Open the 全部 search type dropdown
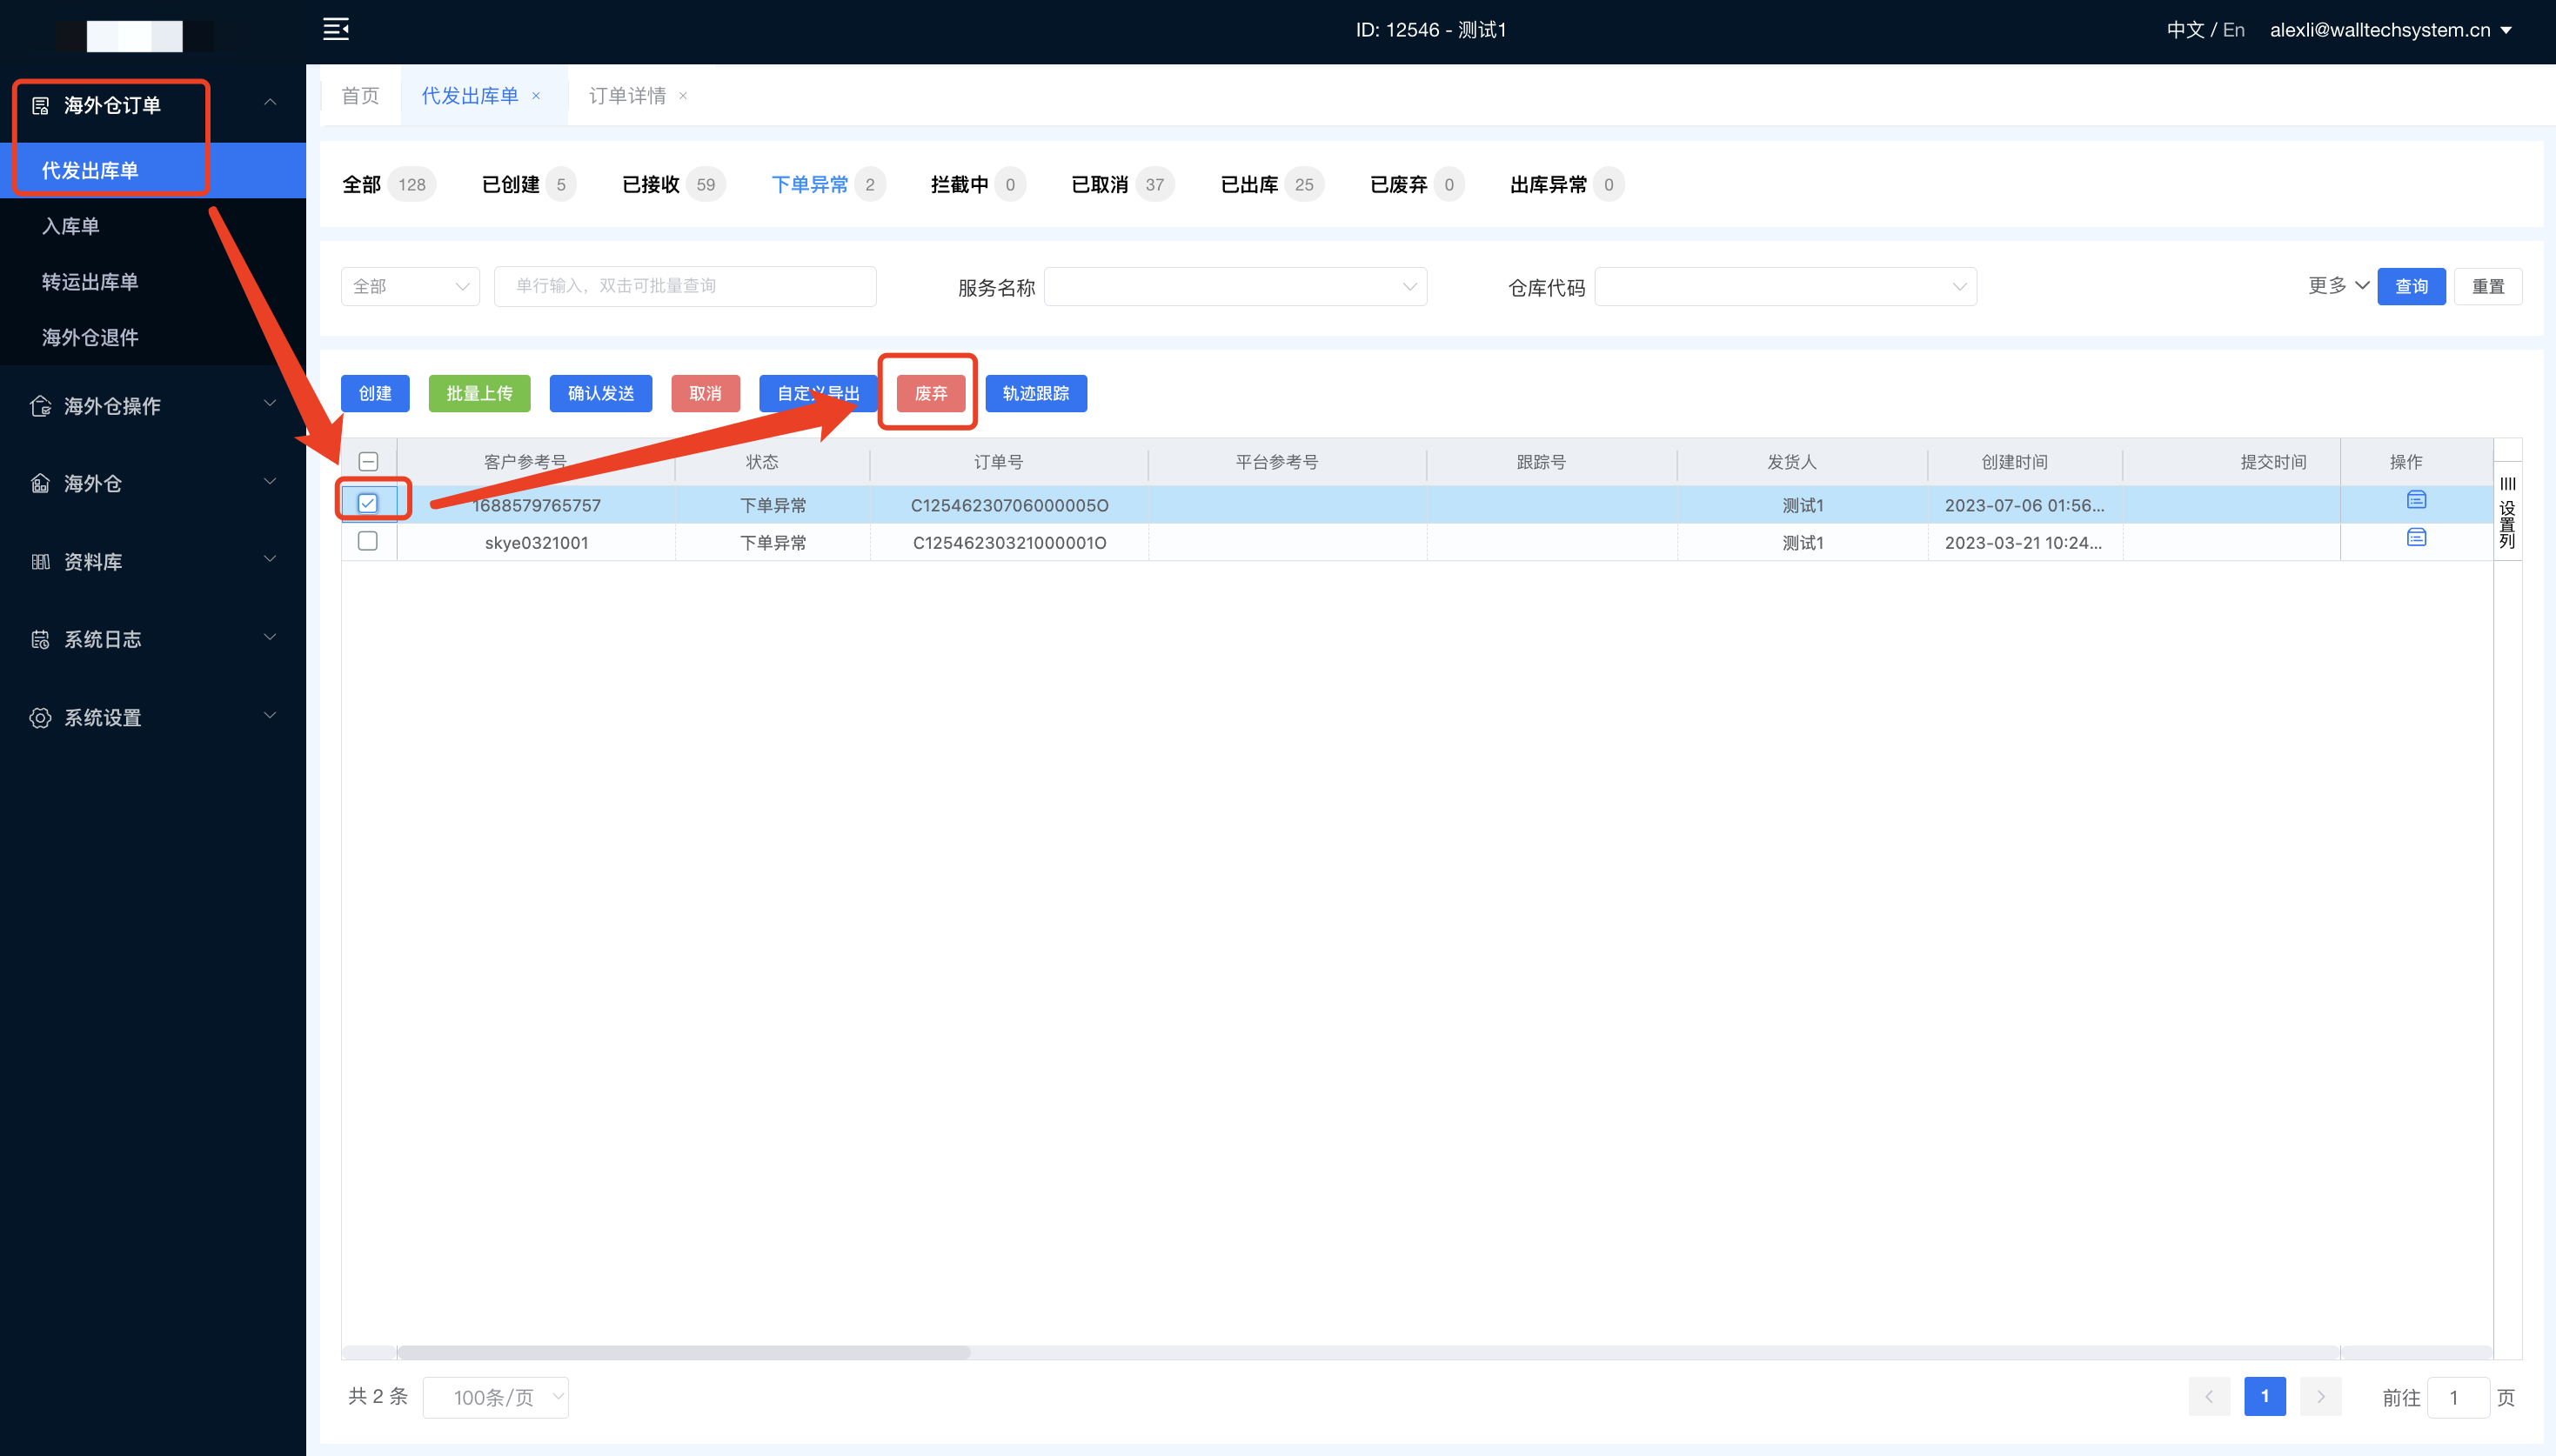Screen dimensions: 2556x1456 pyautogui.click(x=410, y=286)
